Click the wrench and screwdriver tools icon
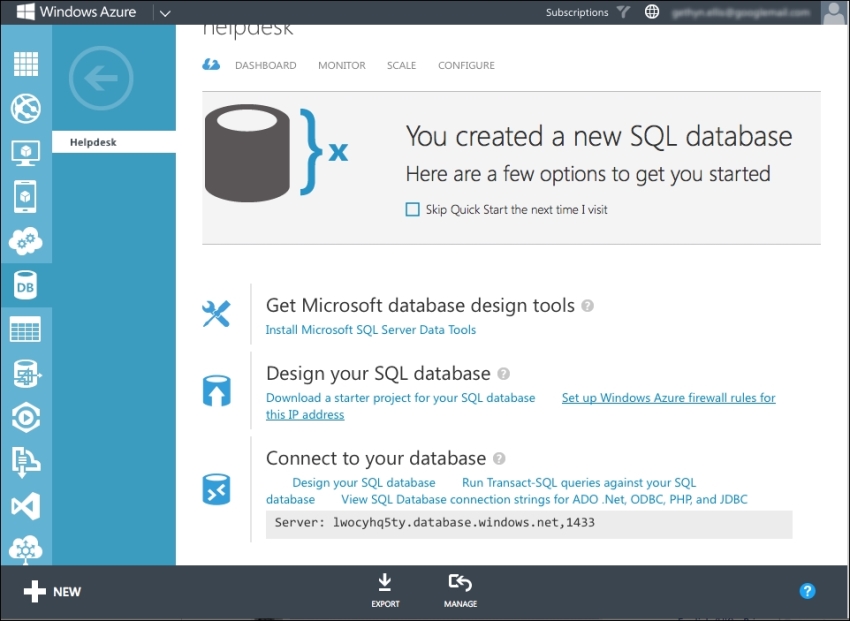 [x=216, y=314]
